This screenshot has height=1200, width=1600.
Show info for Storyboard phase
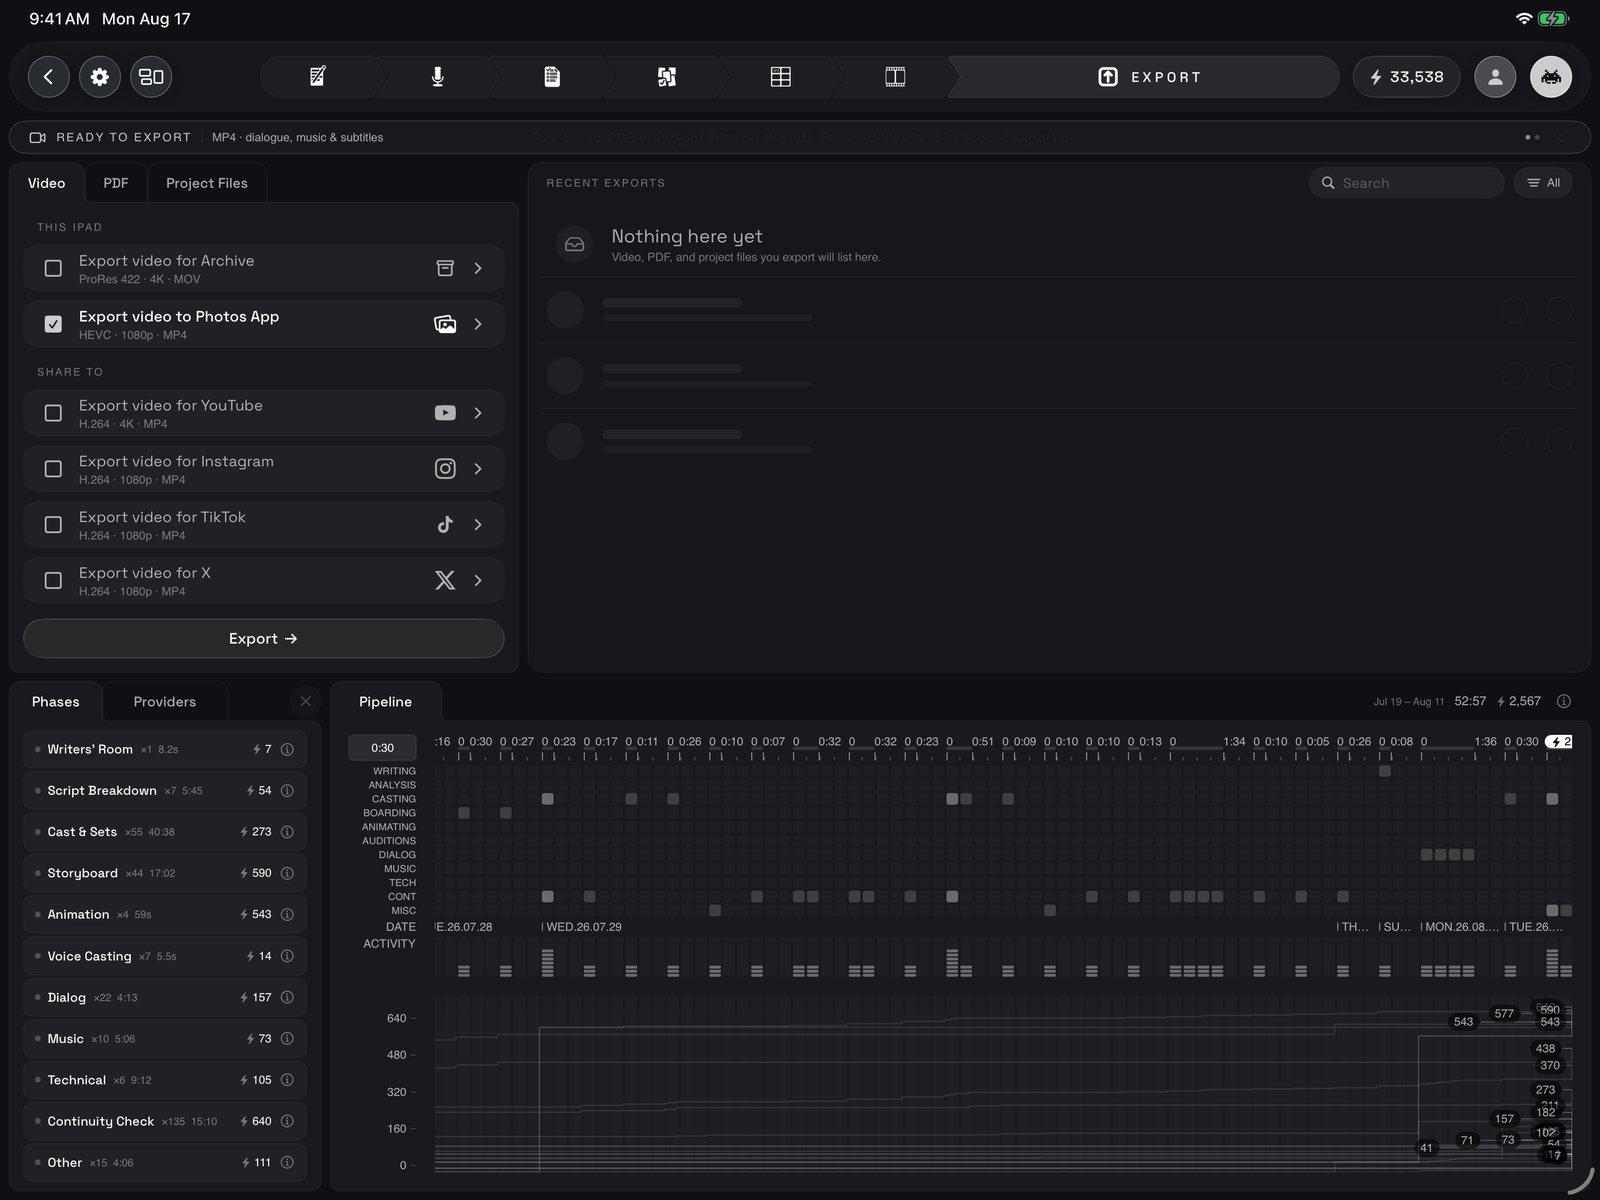[x=287, y=873]
